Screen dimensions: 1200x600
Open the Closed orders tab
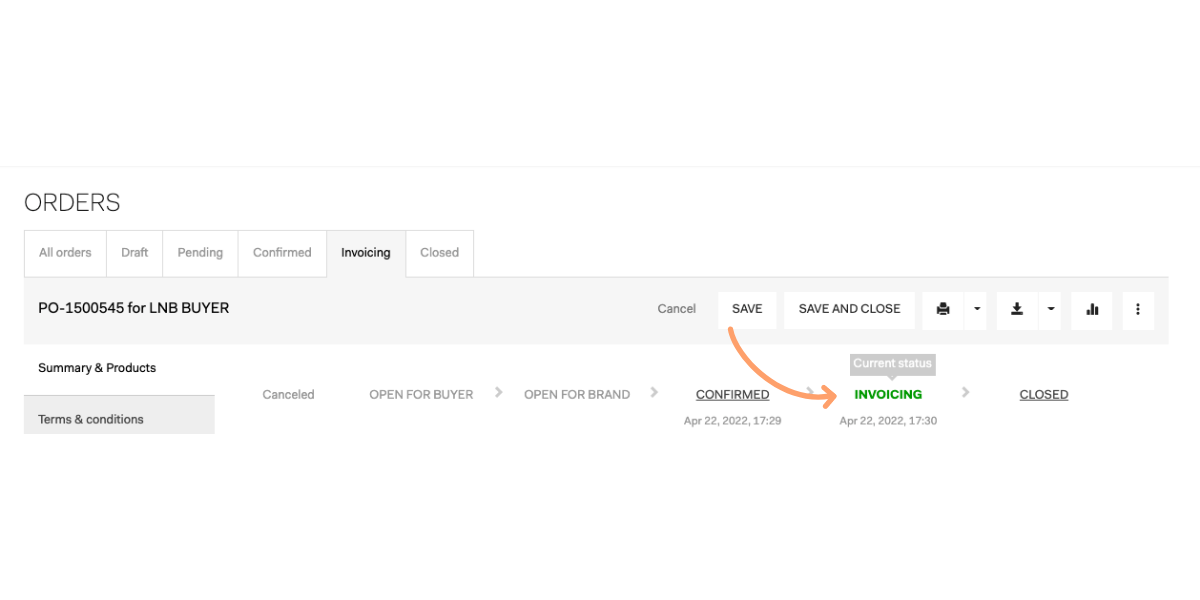439,253
